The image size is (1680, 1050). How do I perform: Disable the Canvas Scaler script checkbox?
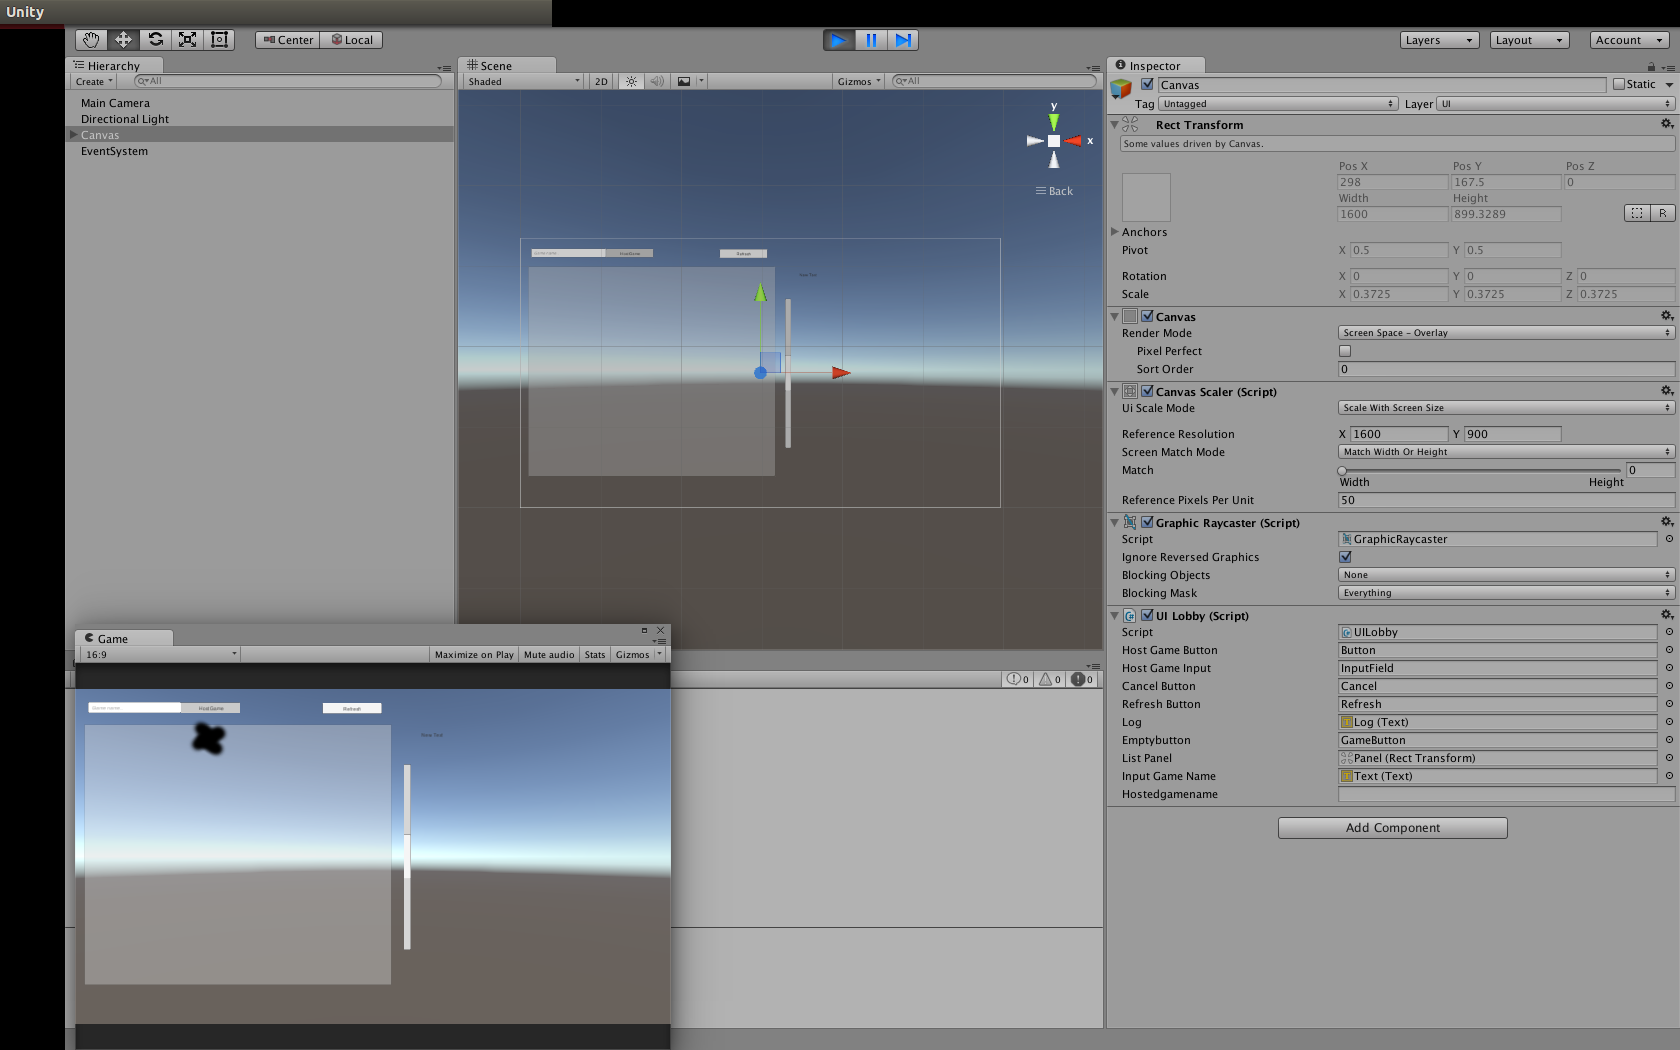pos(1147,391)
